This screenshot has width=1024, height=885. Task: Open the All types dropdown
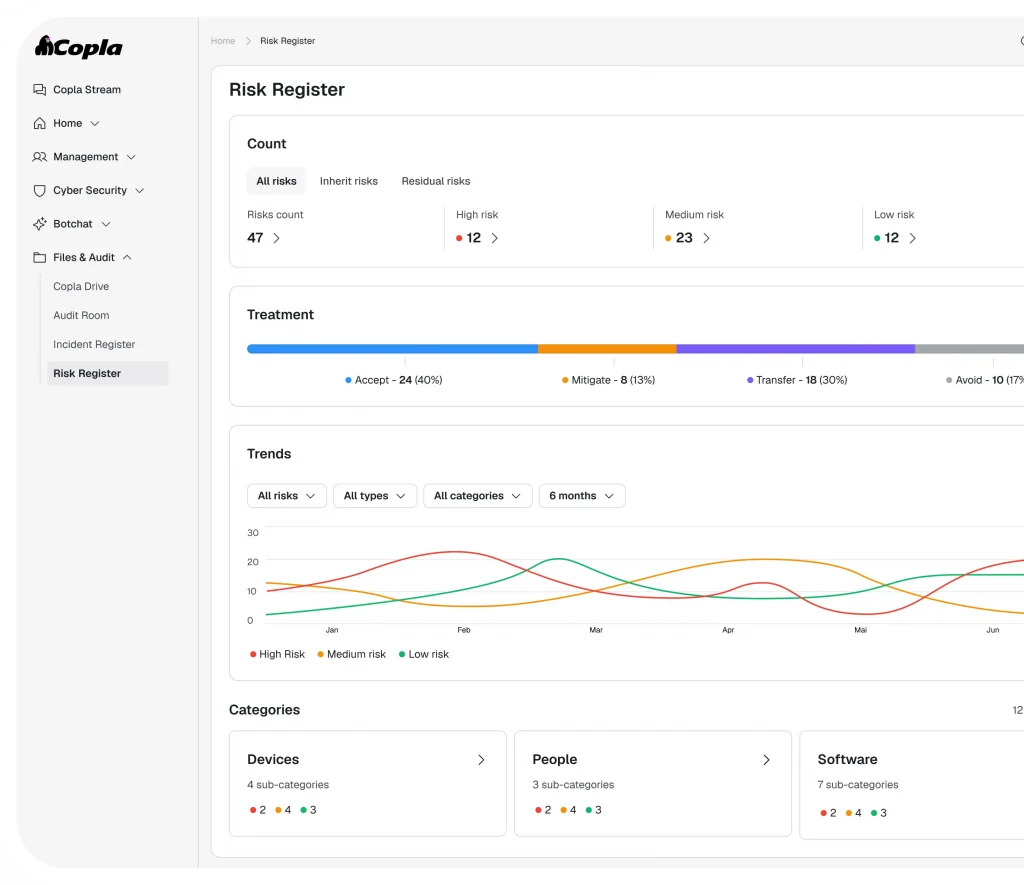[374, 496]
